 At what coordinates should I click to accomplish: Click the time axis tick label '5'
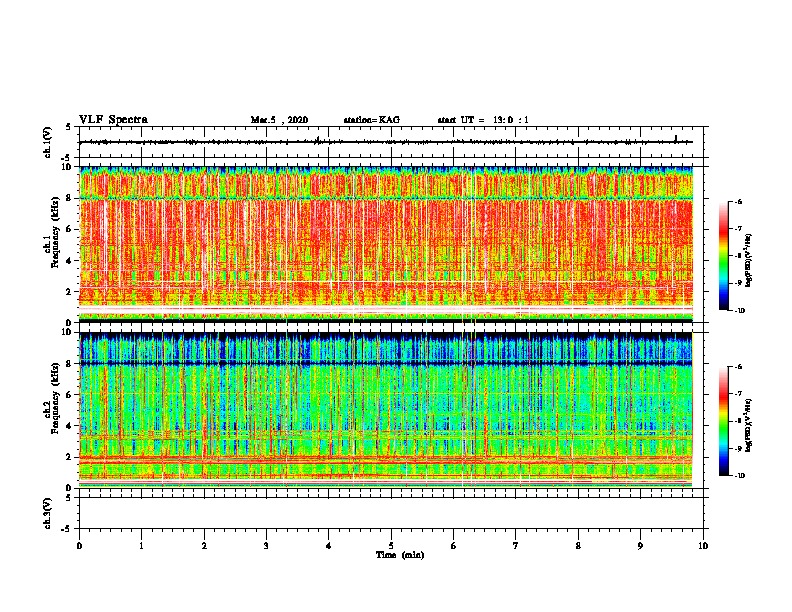point(391,546)
